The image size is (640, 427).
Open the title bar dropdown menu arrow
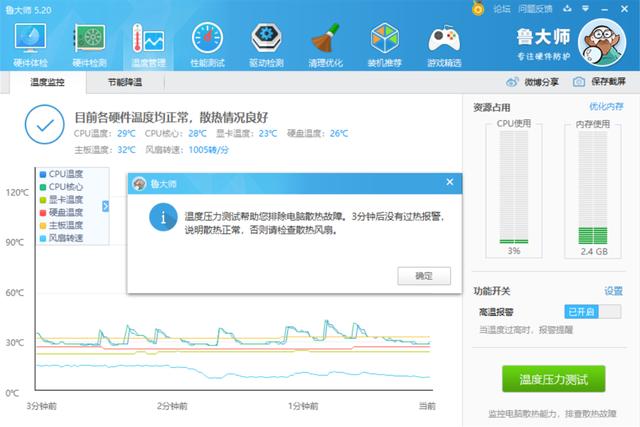click(x=585, y=8)
